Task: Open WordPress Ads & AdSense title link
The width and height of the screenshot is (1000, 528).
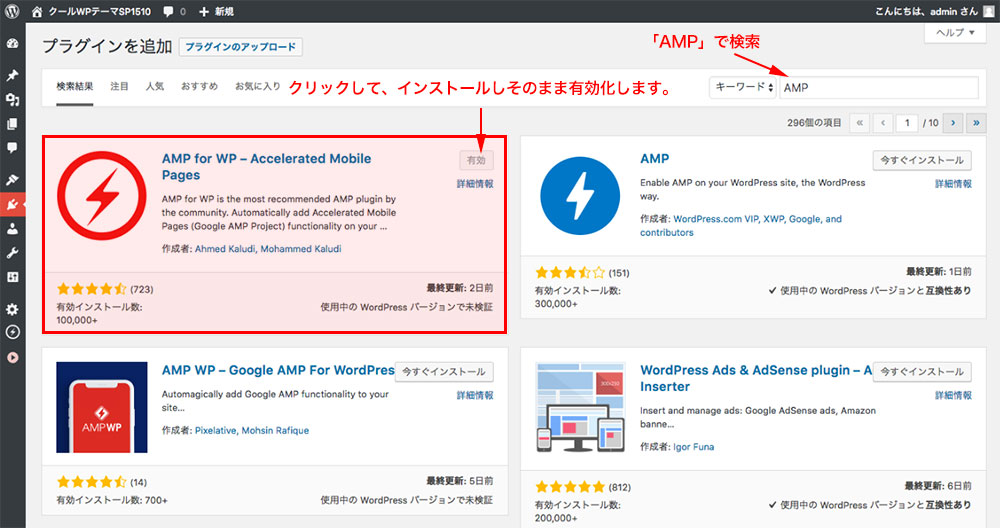Action: tap(756, 378)
